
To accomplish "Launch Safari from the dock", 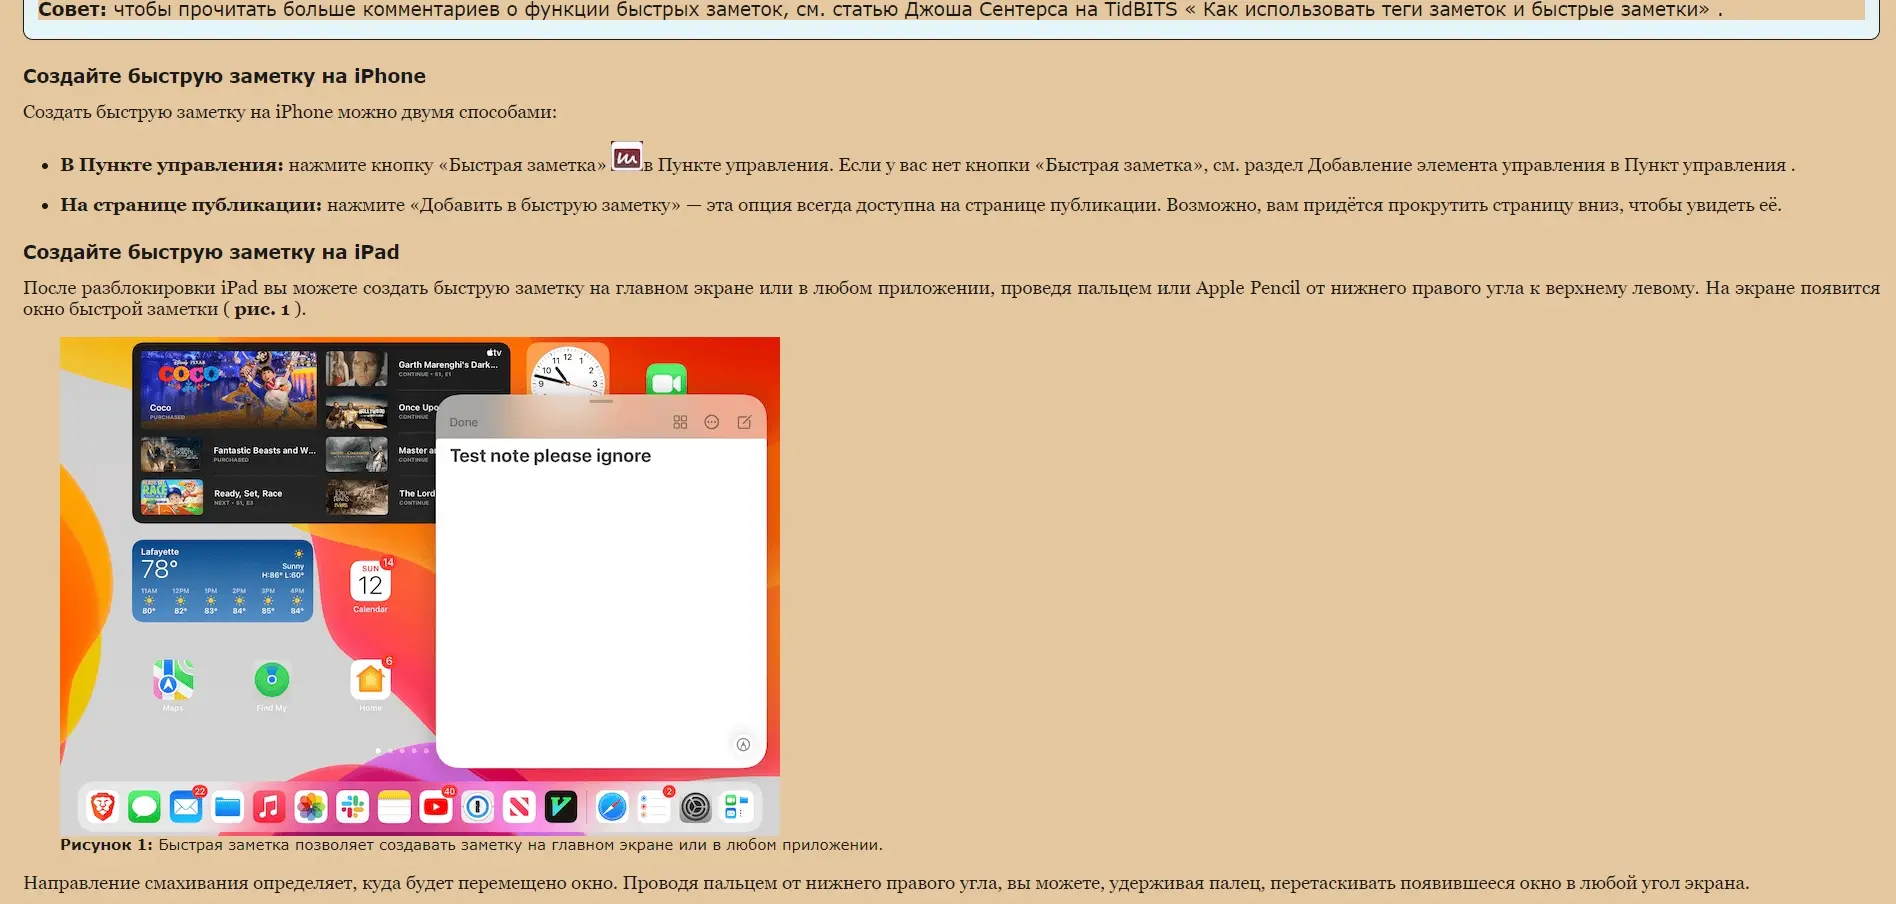I will point(612,806).
